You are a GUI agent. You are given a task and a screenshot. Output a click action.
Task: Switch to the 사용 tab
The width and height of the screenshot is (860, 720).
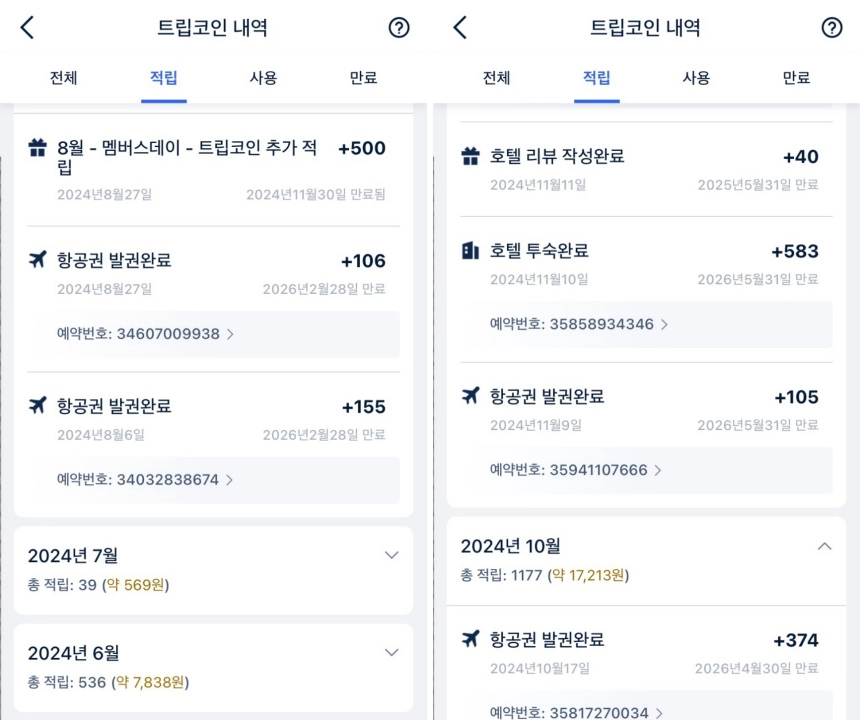(x=263, y=77)
